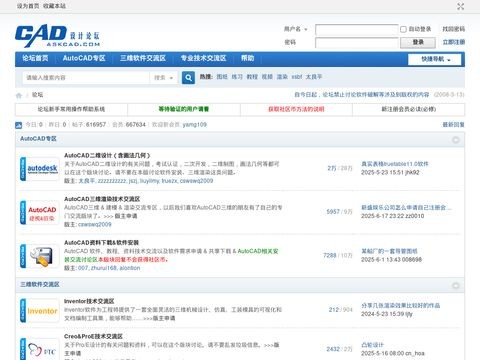Click 论坛 in breadcrumb
Screen dimensions: 480x360
(x=37, y=95)
